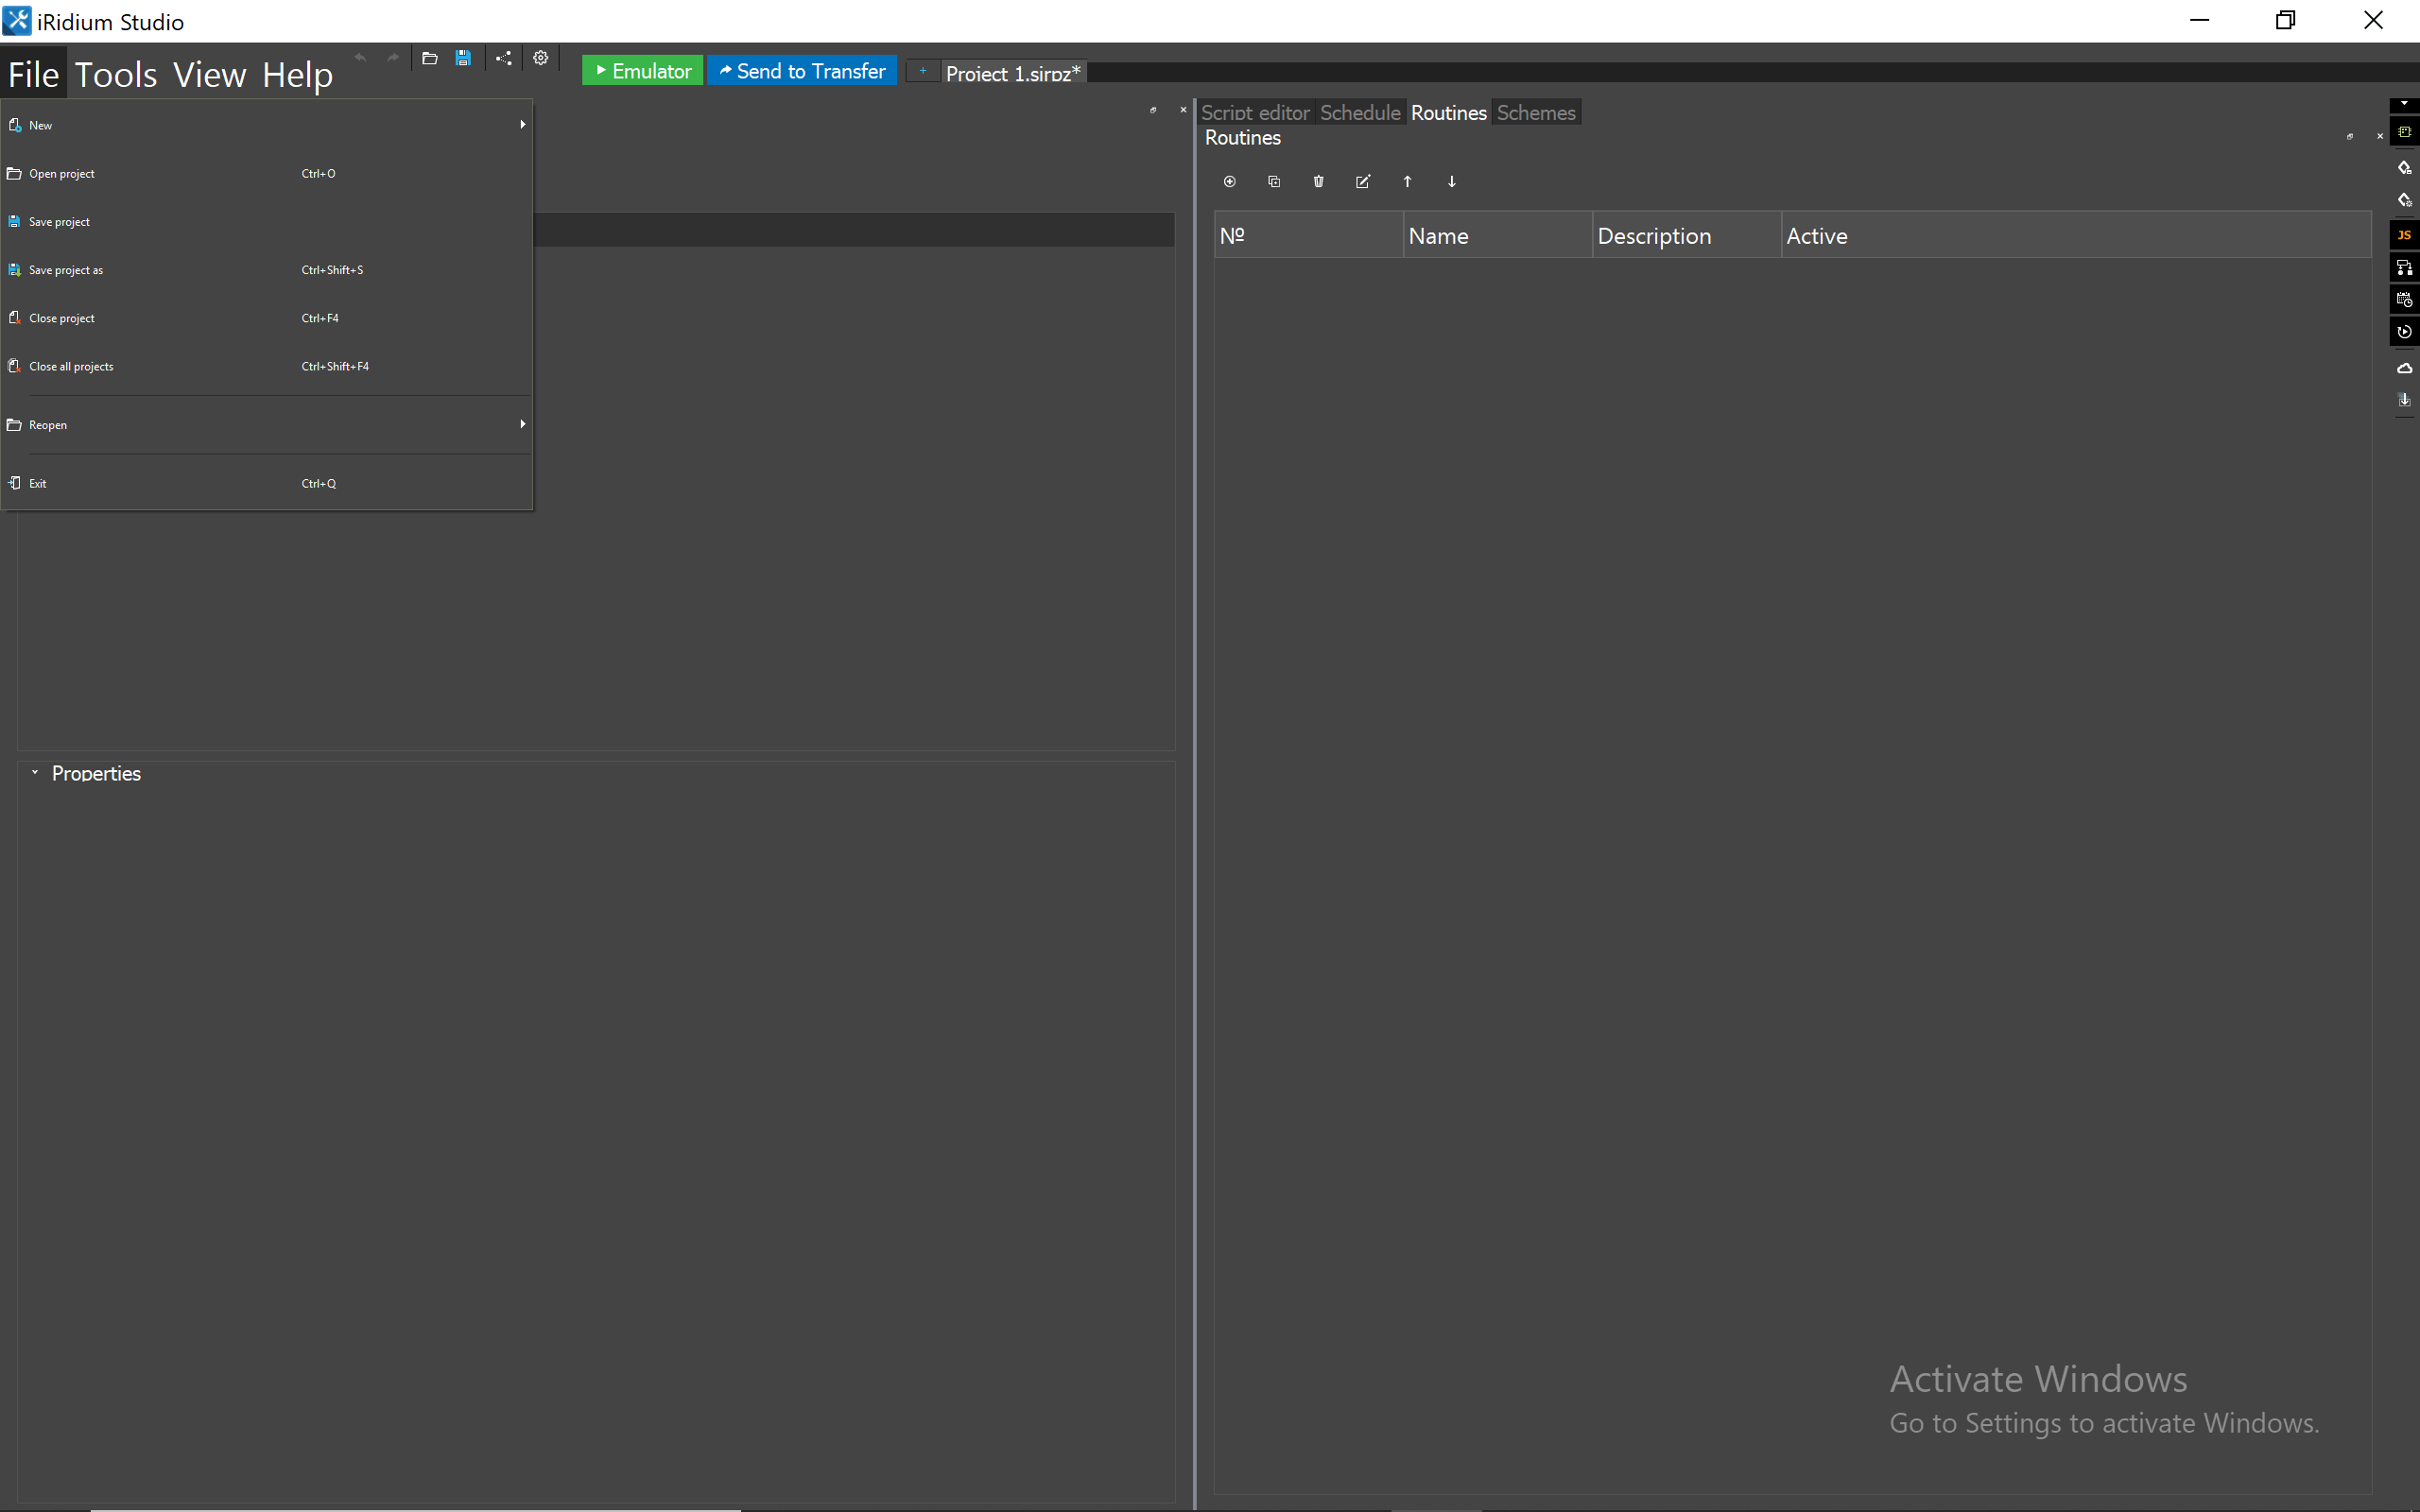This screenshot has width=2420, height=1512.
Task: Click the undo arrow in the toolbar
Action: point(361,58)
